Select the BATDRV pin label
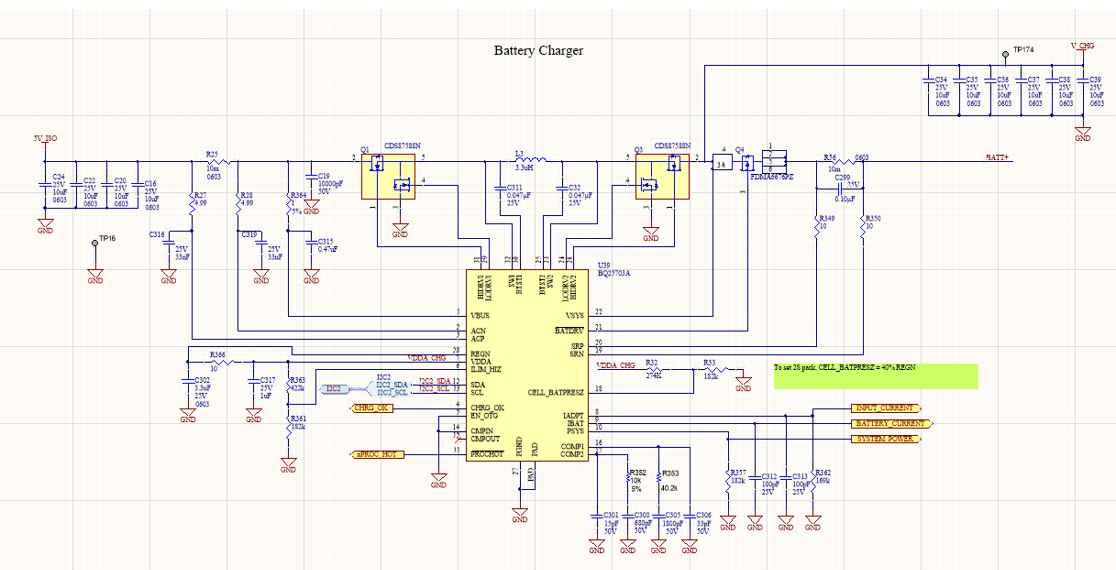This screenshot has width=1116, height=570. tap(569, 330)
